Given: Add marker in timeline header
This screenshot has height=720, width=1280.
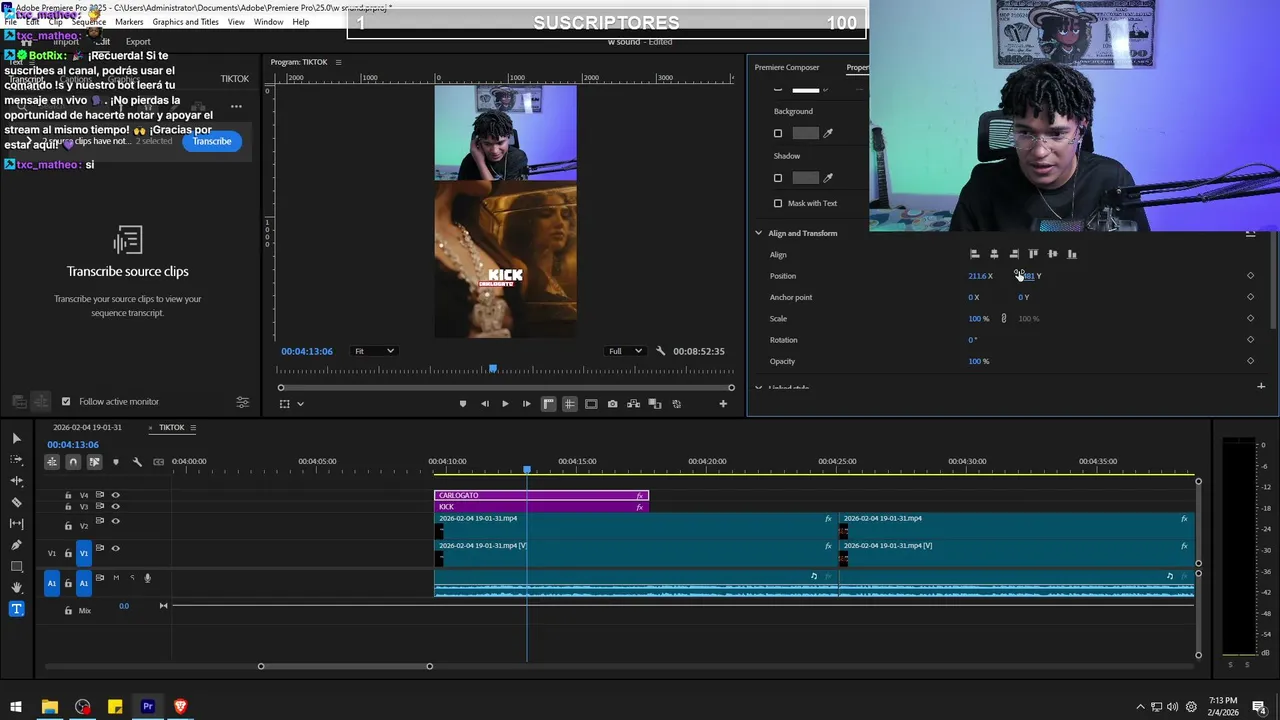Looking at the screenshot, I should point(116,462).
